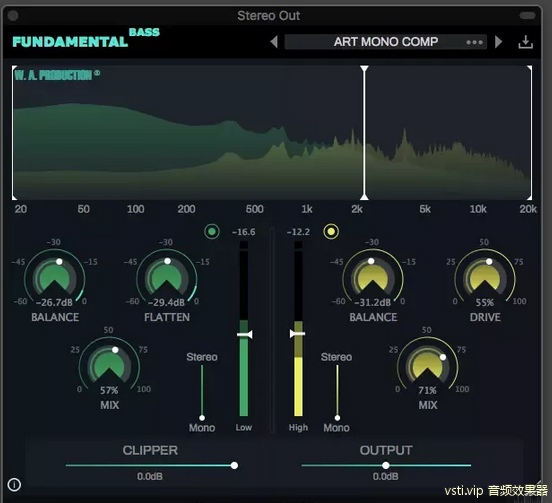Screen dimensions: 552x503
Task: Click the green Low band MIX knob
Action: (109, 366)
